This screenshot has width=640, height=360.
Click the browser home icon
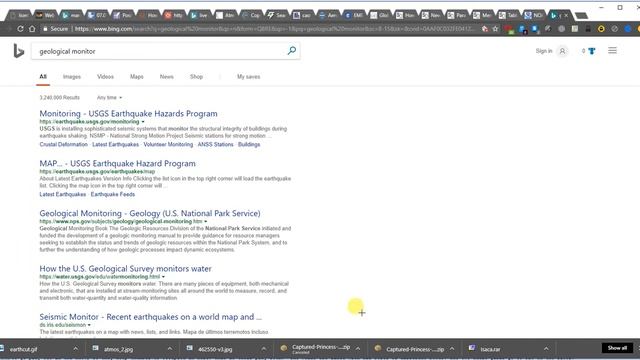[x=32, y=29]
